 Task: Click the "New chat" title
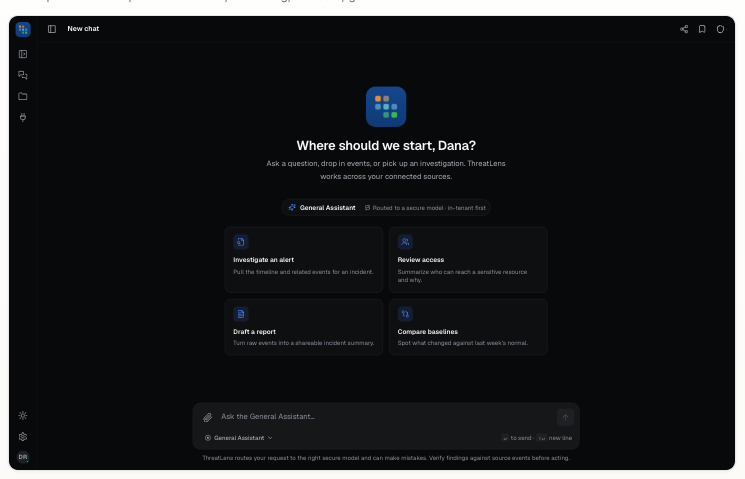click(x=83, y=29)
